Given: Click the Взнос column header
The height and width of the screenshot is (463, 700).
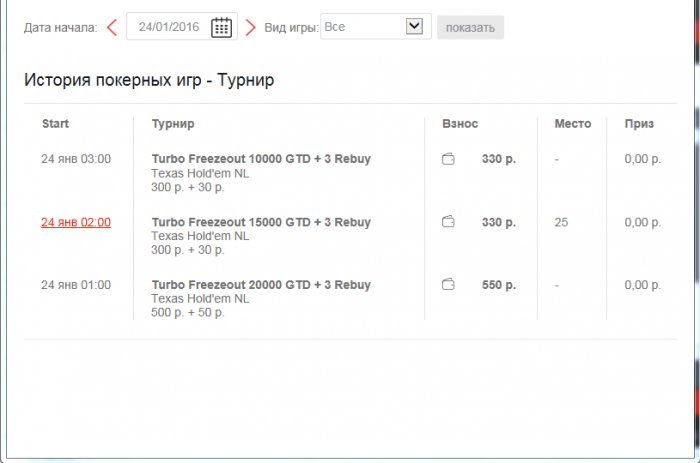Looking at the screenshot, I should coord(460,124).
